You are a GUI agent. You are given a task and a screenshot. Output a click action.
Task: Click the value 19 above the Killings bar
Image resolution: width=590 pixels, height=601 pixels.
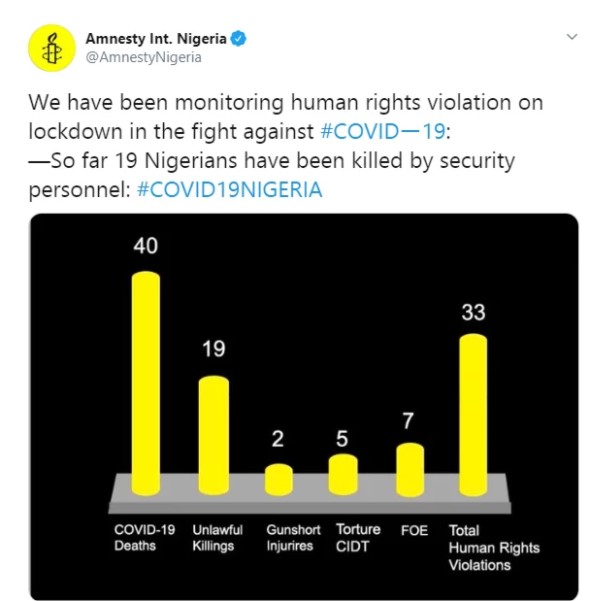214,349
